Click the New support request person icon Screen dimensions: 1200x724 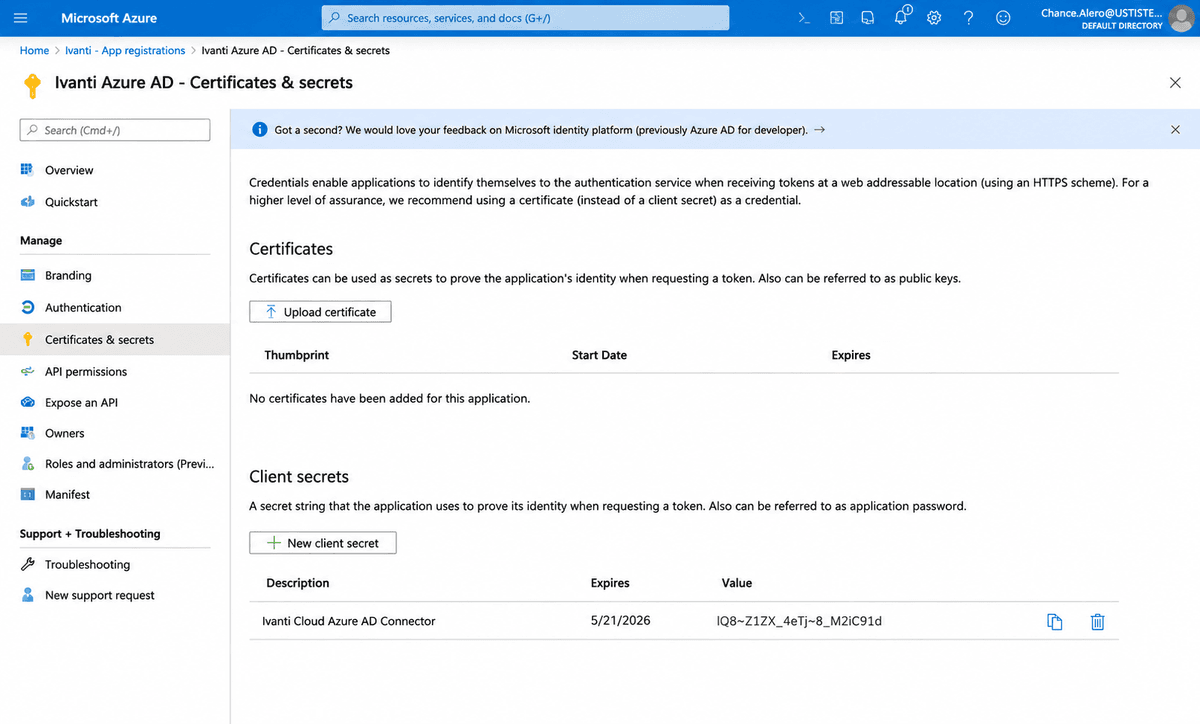pos(28,595)
